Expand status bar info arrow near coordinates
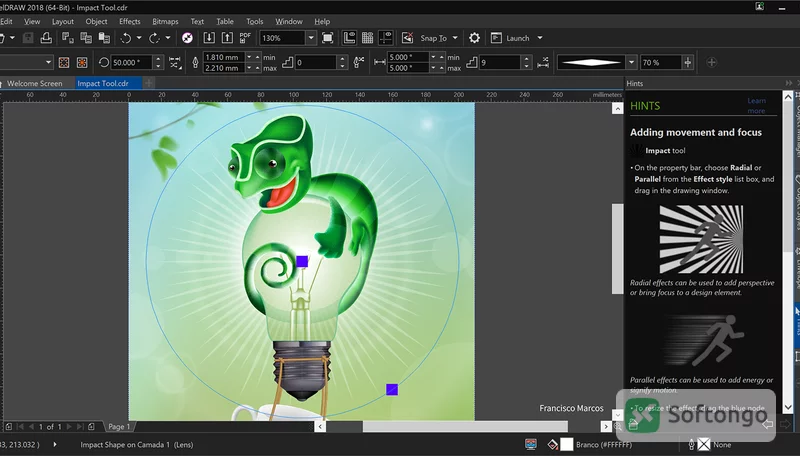This screenshot has width=800, height=456. tap(55, 444)
